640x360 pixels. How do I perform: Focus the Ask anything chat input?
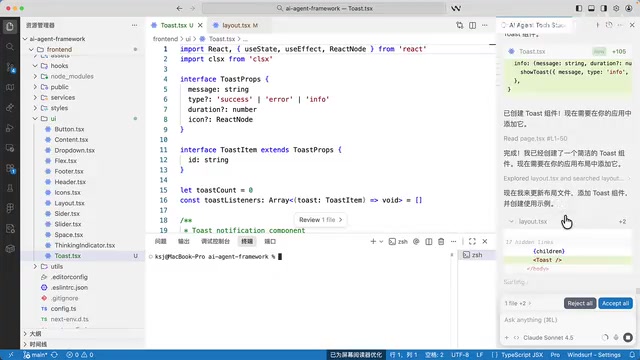pos(567,320)
